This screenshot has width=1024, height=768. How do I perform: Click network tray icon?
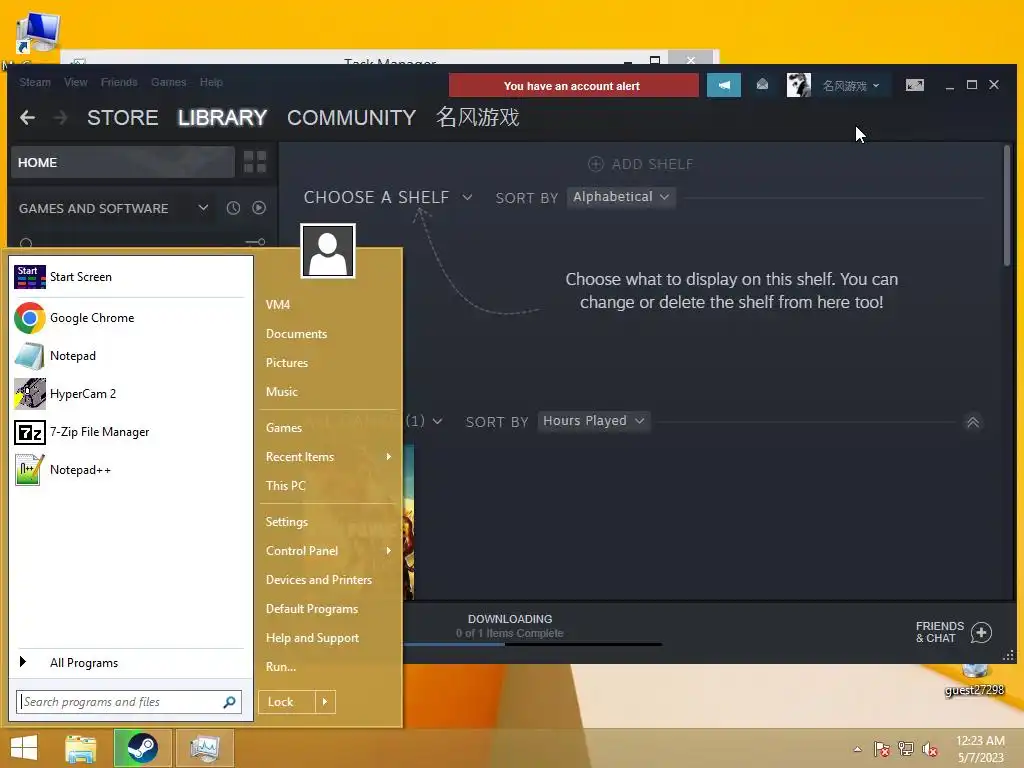pyautogui.click(x=906, y=749)
